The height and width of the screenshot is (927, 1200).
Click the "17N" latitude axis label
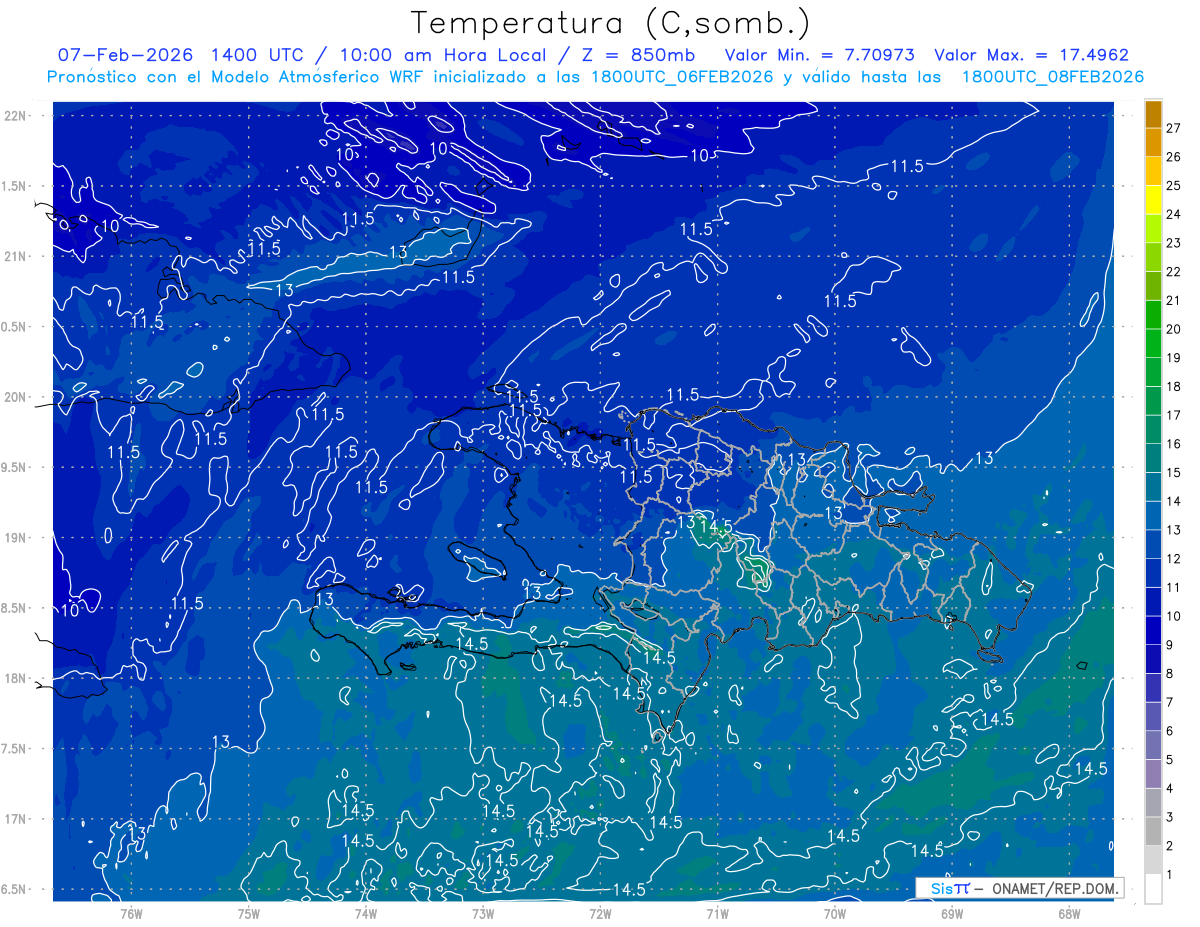point(15,819)
